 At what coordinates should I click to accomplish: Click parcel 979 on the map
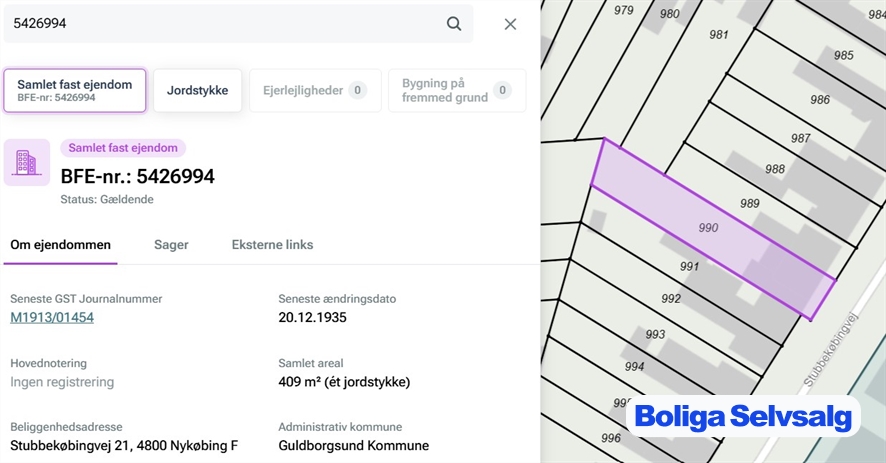624,10
